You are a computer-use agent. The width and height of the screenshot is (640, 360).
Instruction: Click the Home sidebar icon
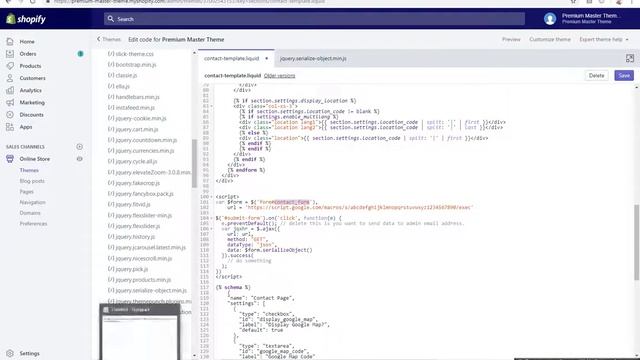(x=10, y=42)
